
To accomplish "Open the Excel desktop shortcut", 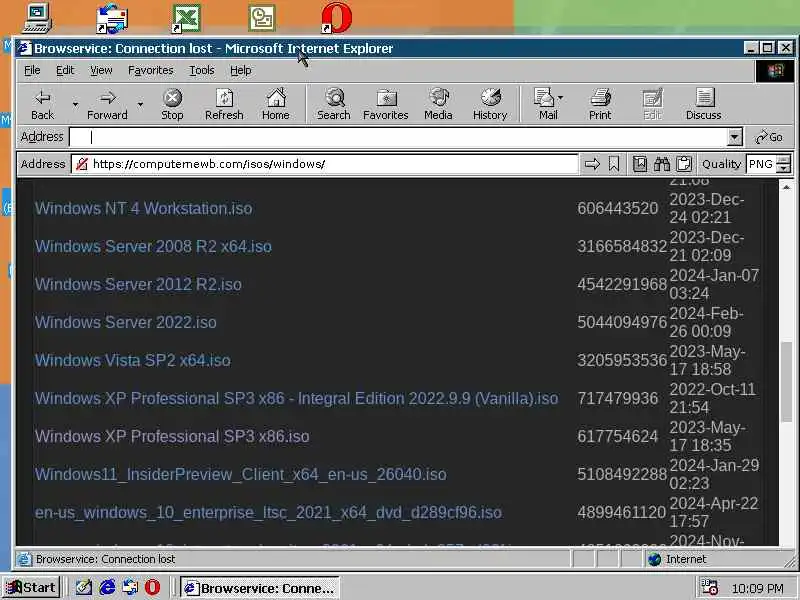I will (186, 18).
